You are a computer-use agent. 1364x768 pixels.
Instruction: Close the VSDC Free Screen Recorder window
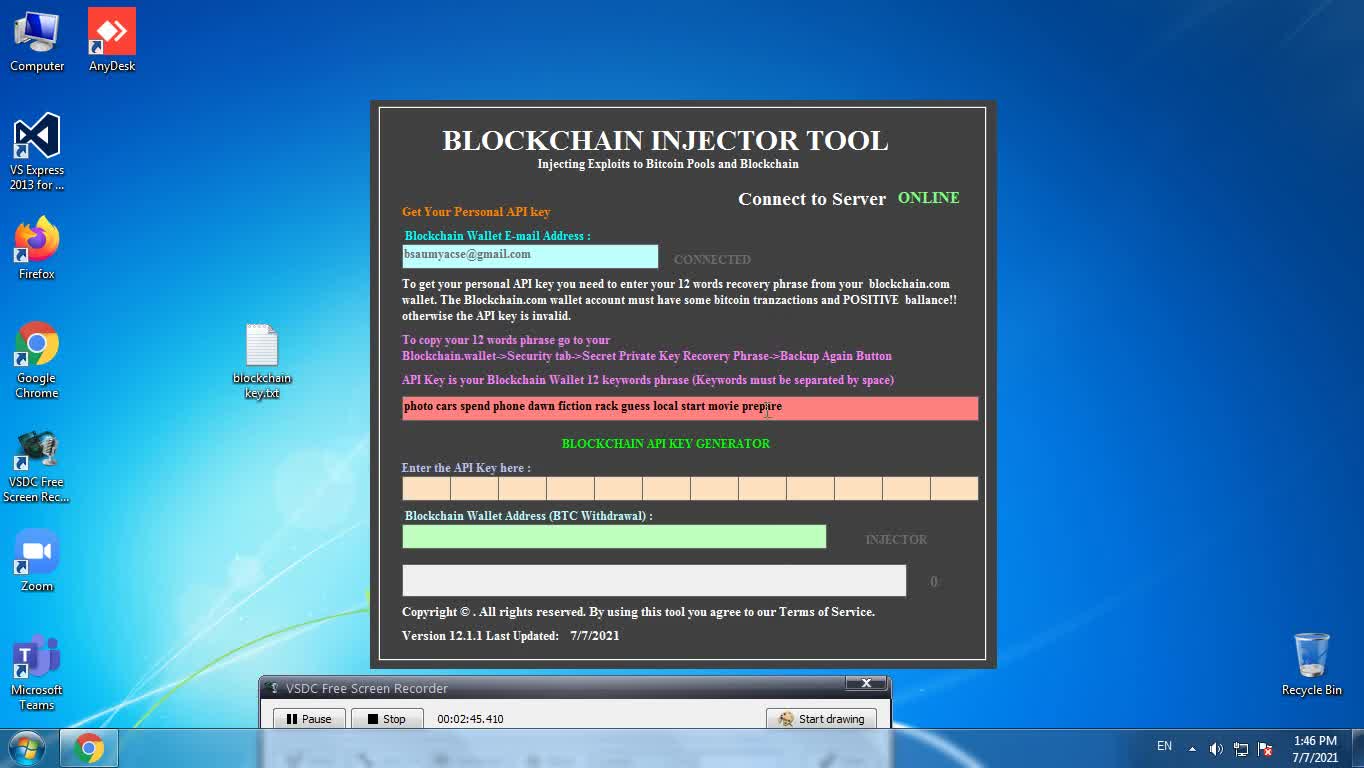pos(866,683)
